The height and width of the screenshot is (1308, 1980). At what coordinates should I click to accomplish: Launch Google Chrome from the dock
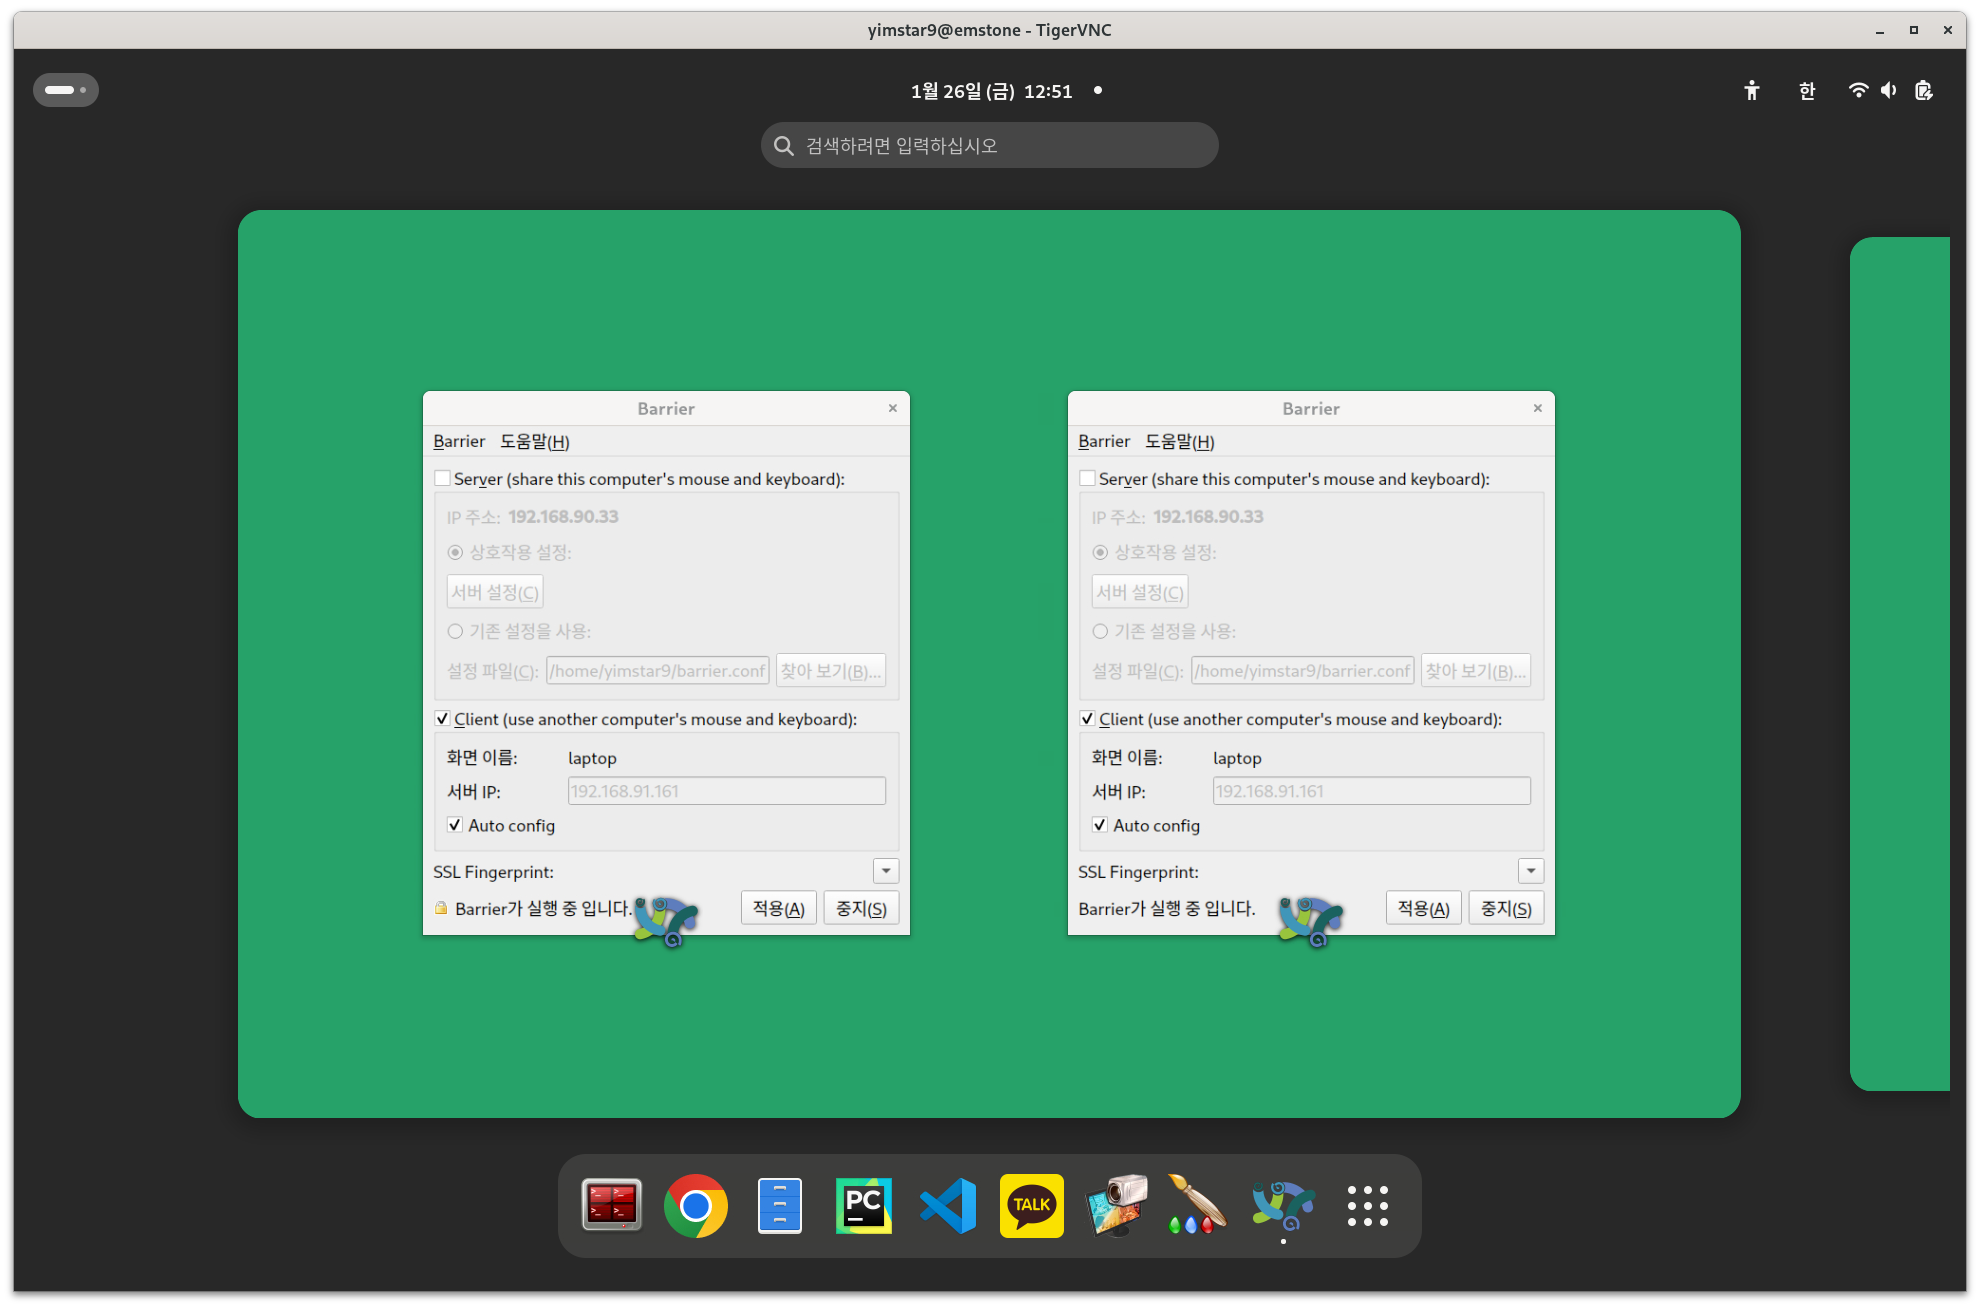pyautogui.click(x=696, y=1205)
